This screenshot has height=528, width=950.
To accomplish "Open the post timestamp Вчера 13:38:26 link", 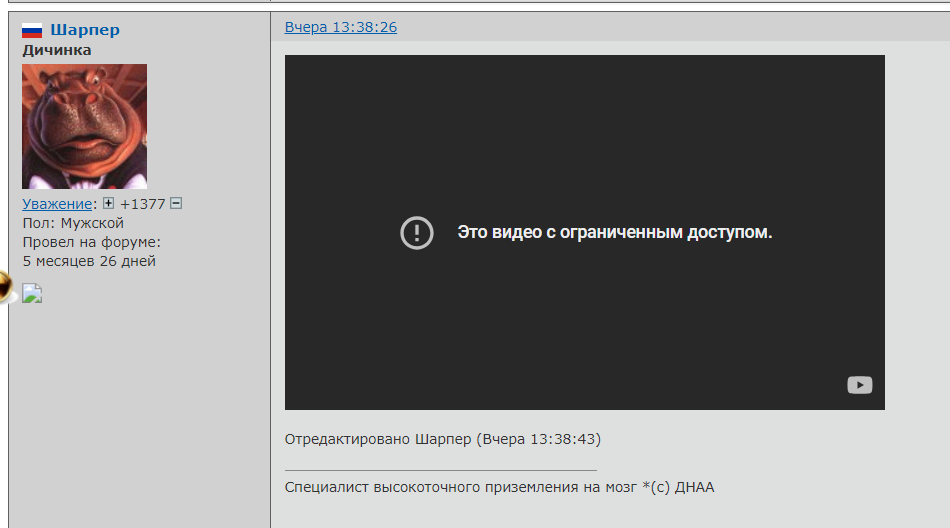I will pyautogui.click(x=341, y=27).
